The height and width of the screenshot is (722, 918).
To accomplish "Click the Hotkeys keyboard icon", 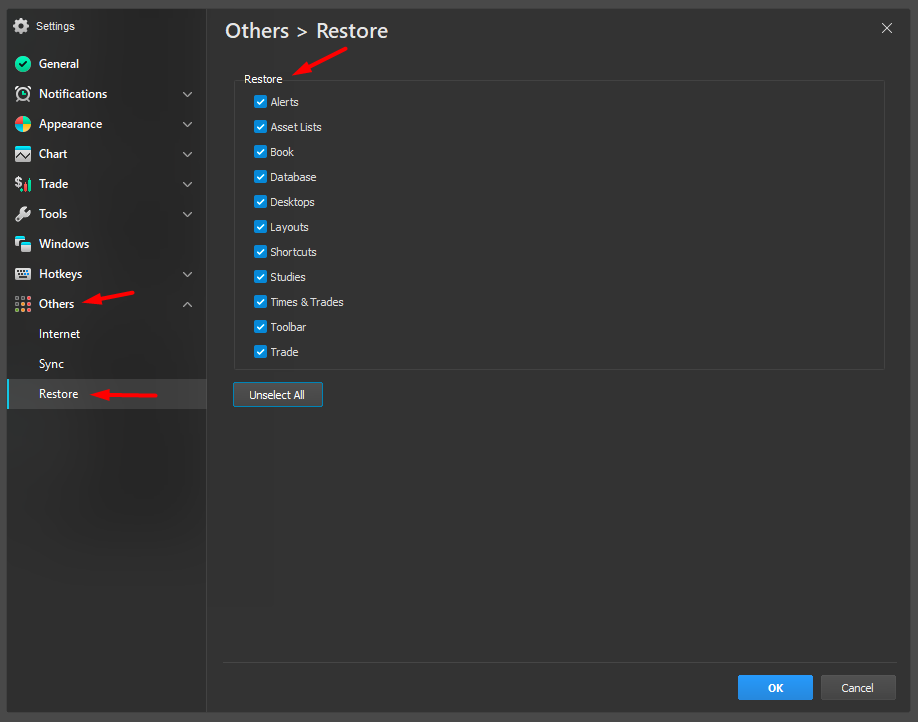I will tap(23, 274).
